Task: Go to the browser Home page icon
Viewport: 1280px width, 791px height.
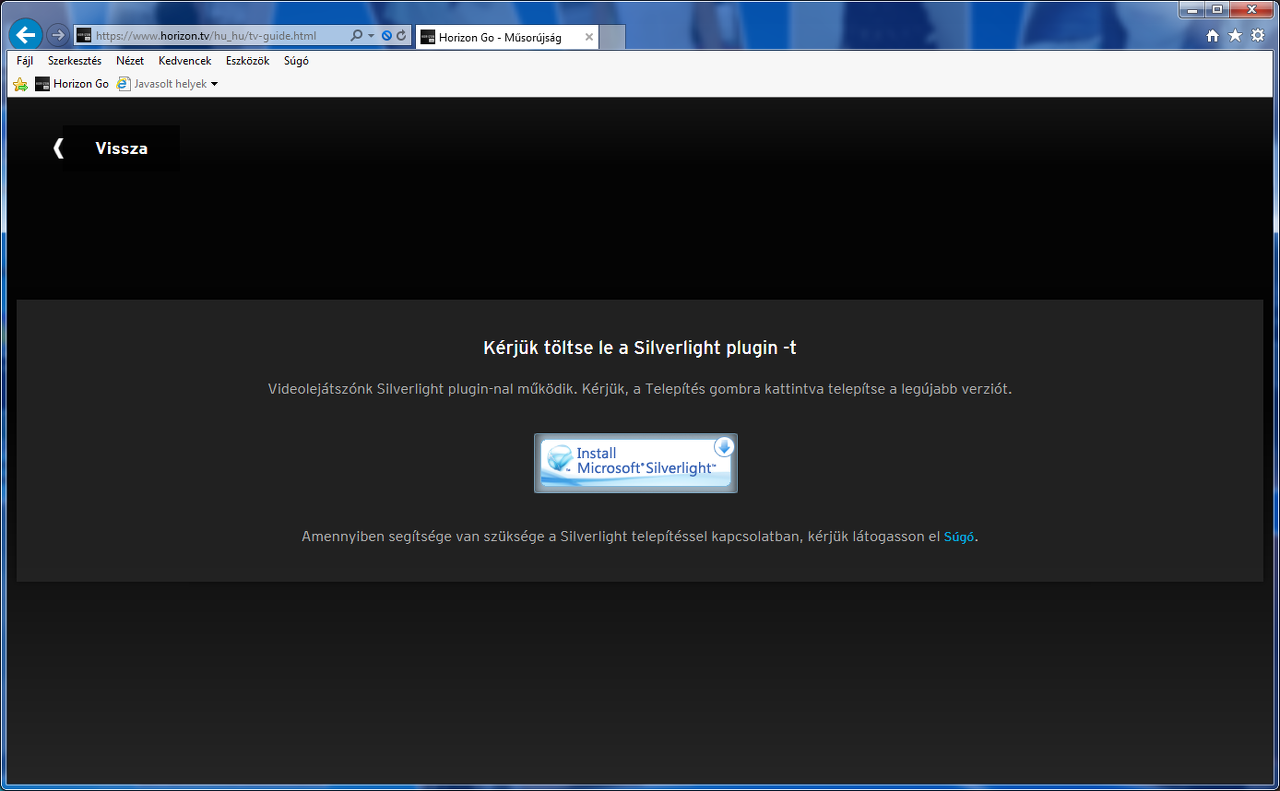Action: 1213,36
